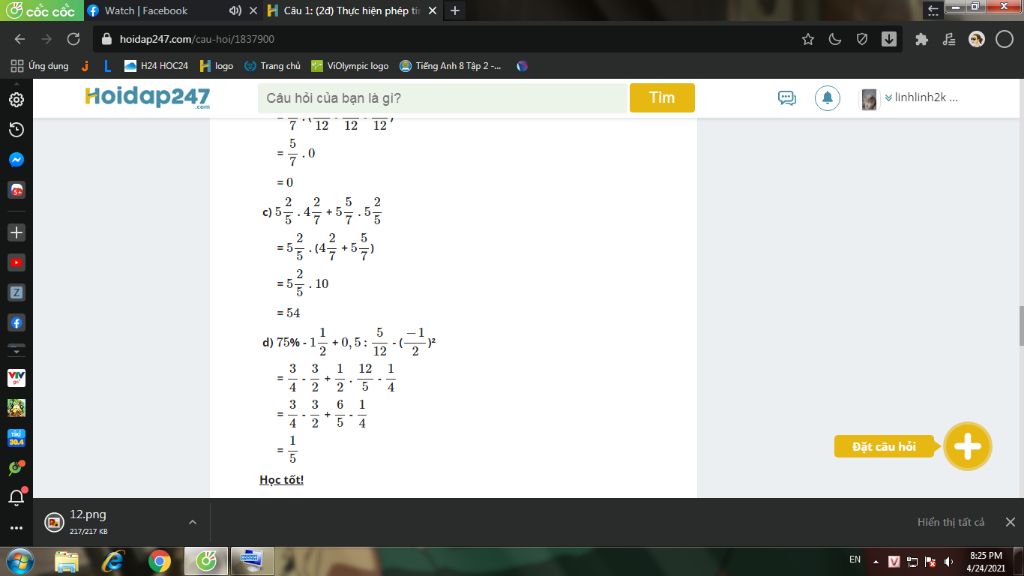Toggle dark mode moon icon

click(x=835, y=39)
